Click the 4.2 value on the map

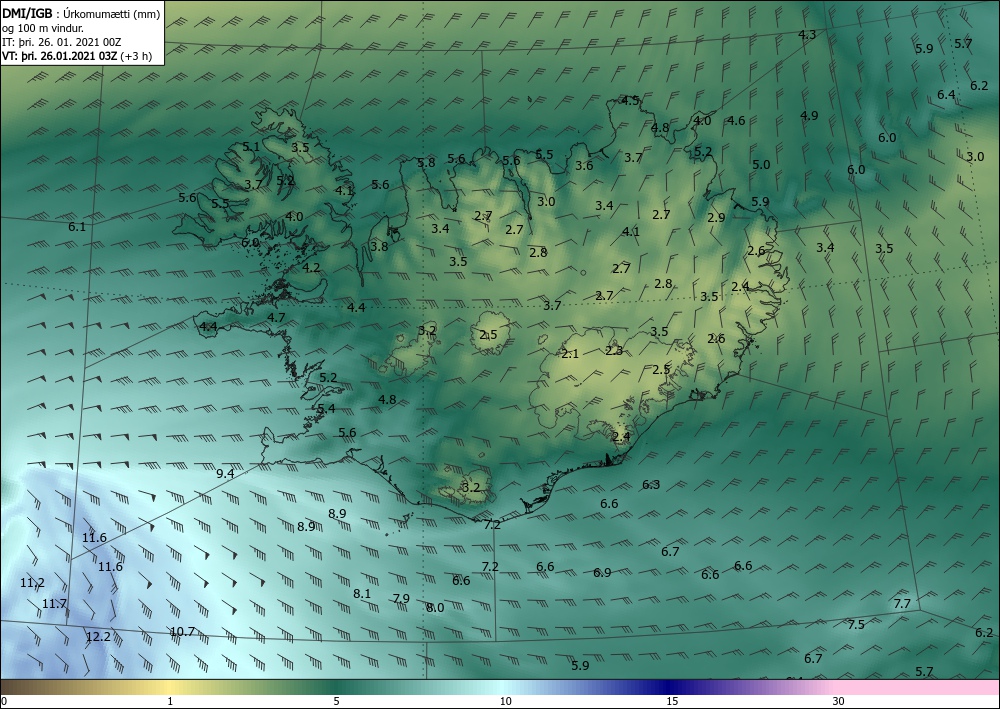coord(311,268)
